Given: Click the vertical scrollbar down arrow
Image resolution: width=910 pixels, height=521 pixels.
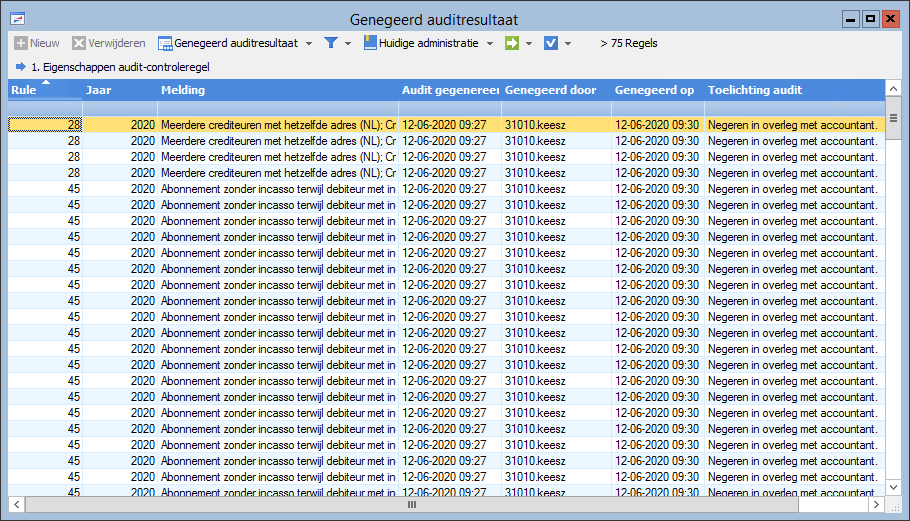Looking at the screenshot, I should click(x=894, y=487).
